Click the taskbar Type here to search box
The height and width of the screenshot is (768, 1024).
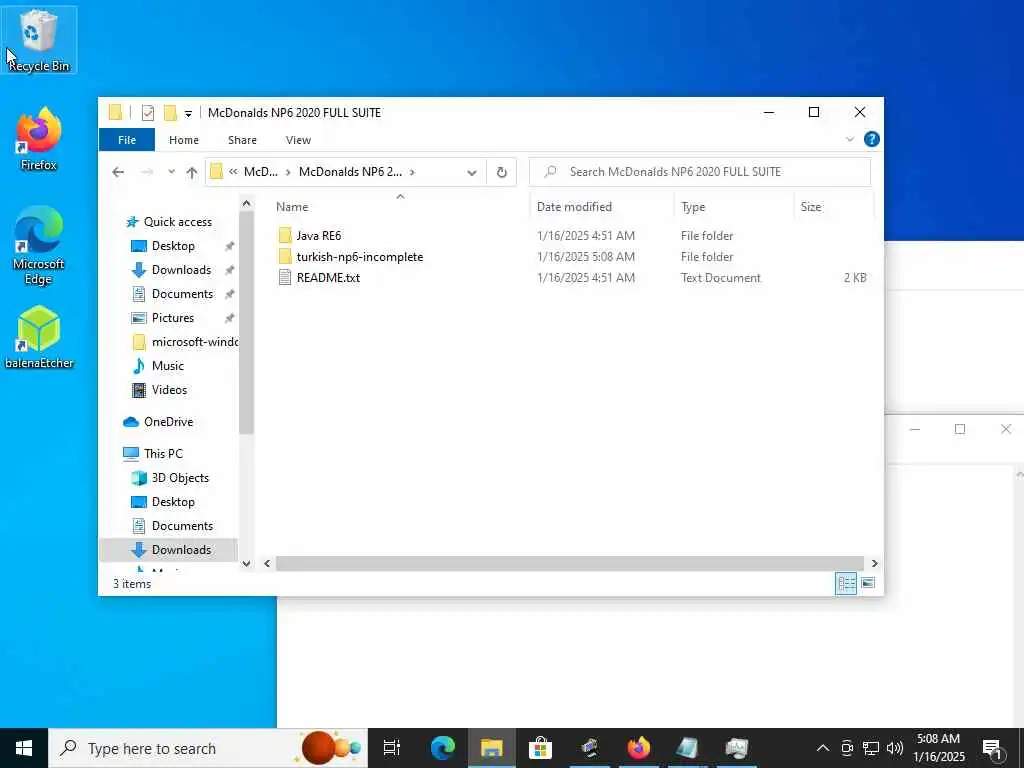point(208,748)
